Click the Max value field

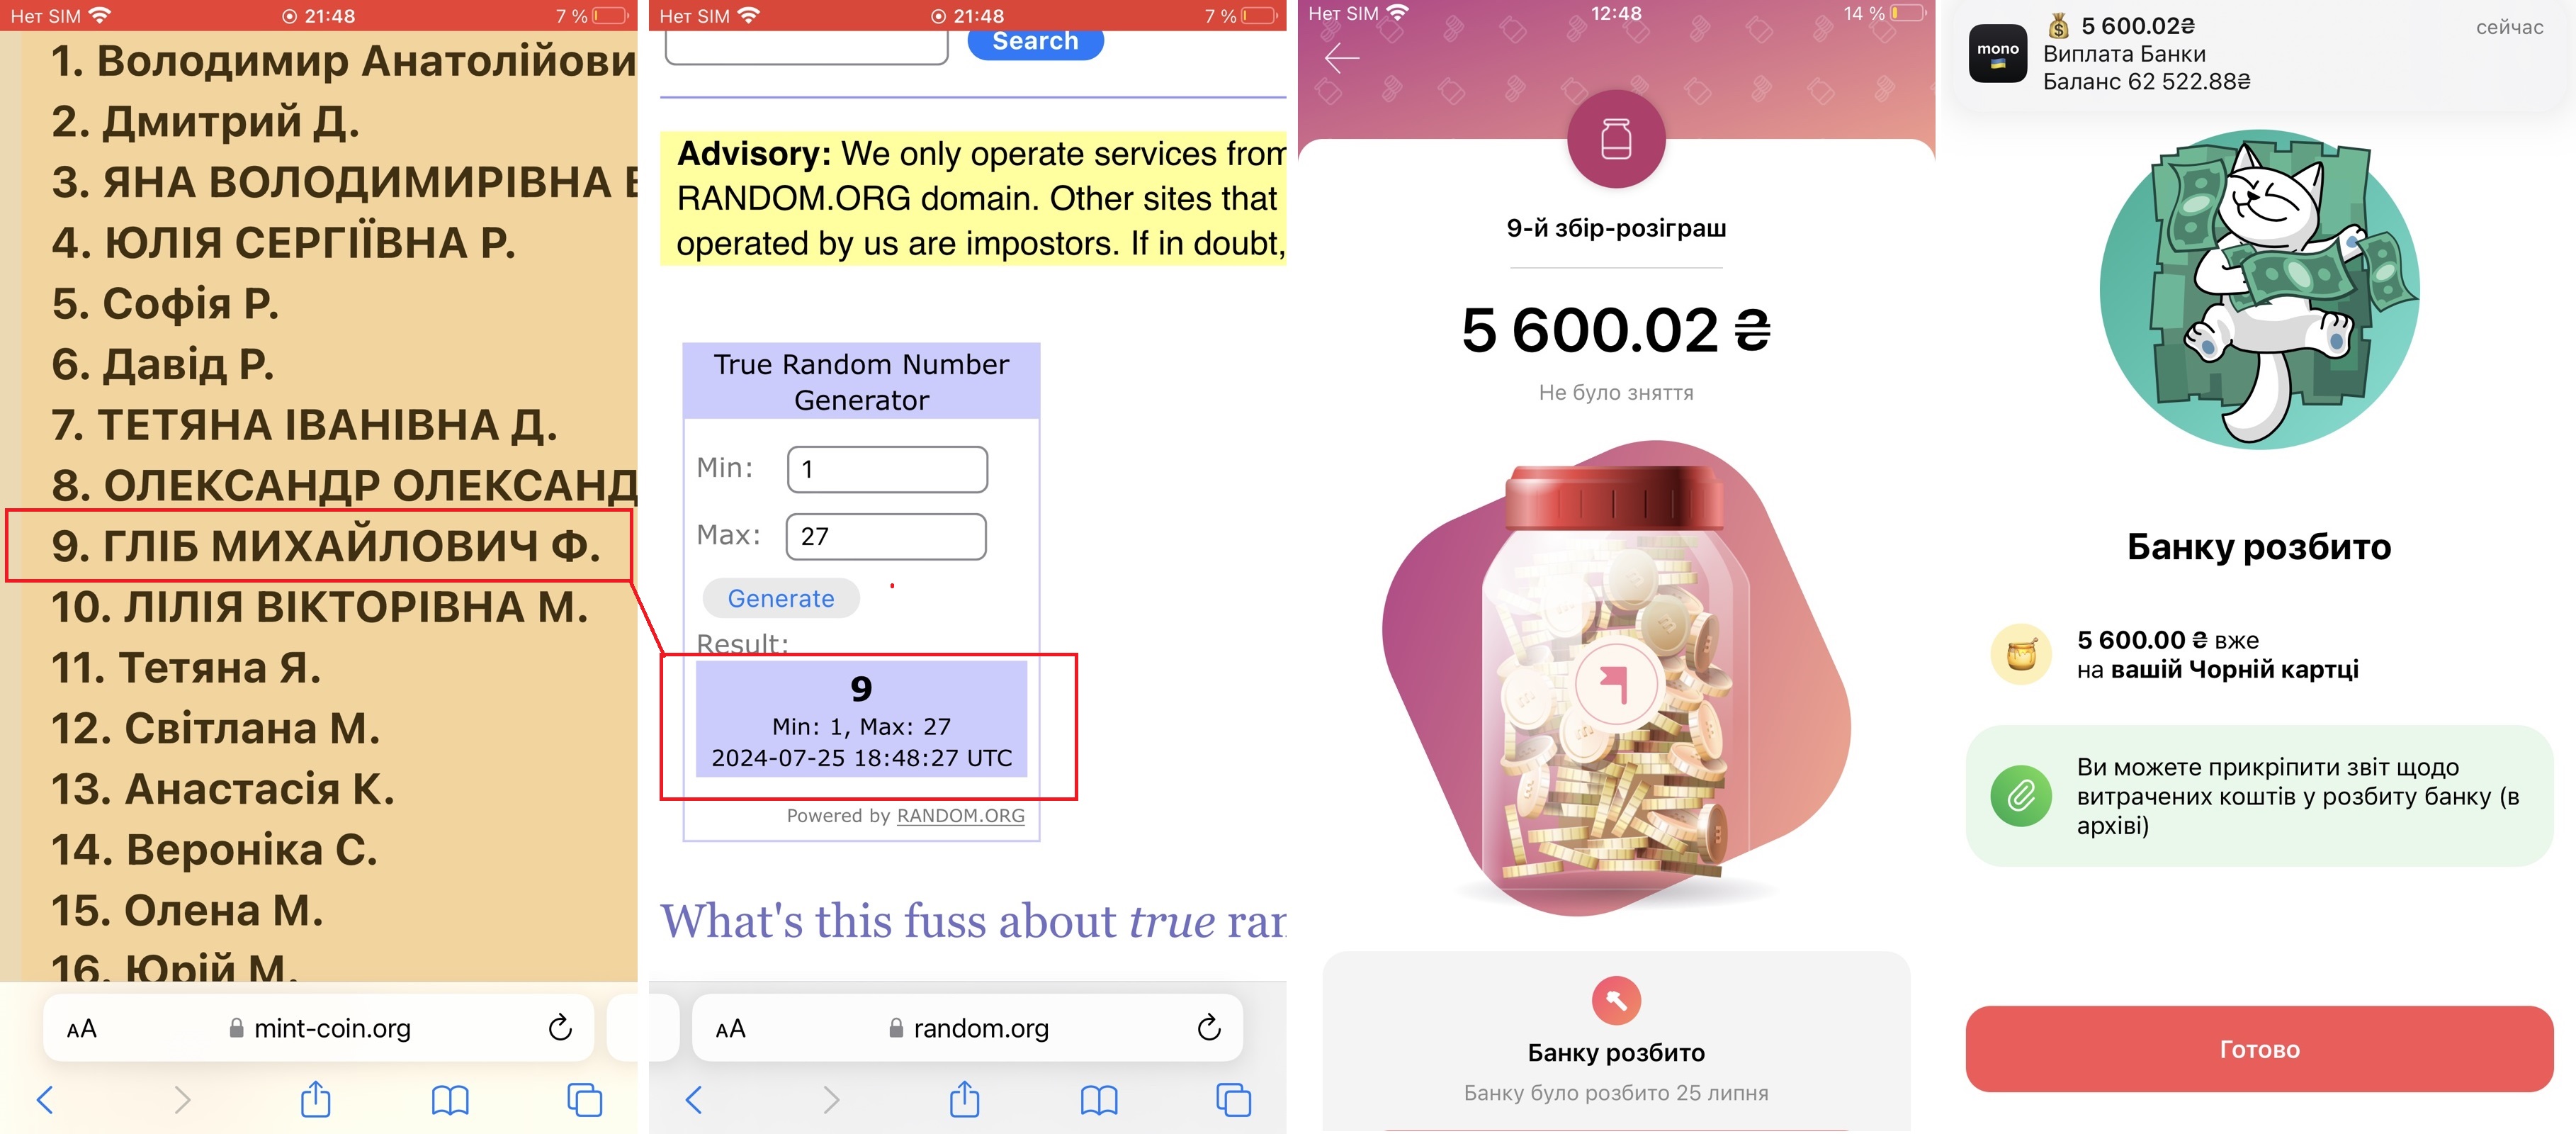tap(886, 536)
